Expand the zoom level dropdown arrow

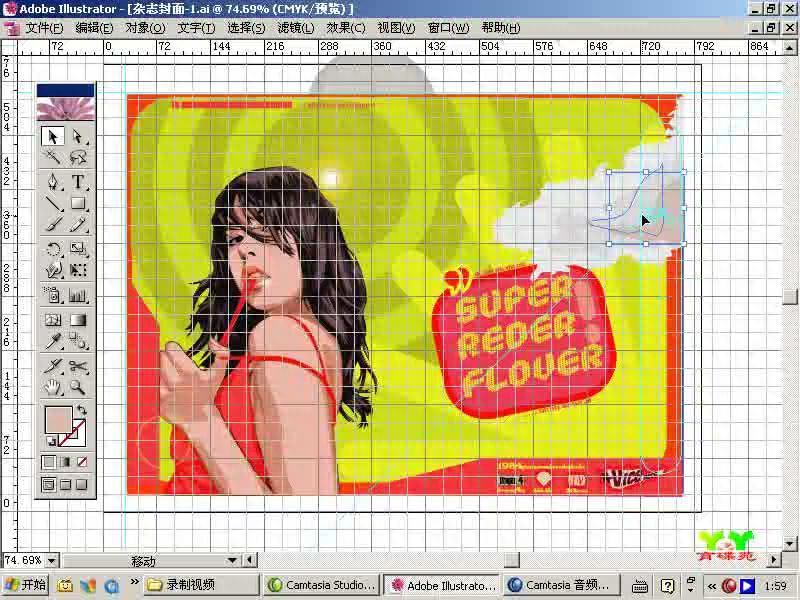[52, 561]
